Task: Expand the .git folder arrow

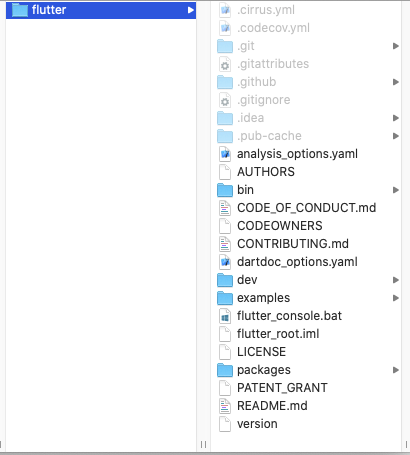Action: [x=396, y=46]
